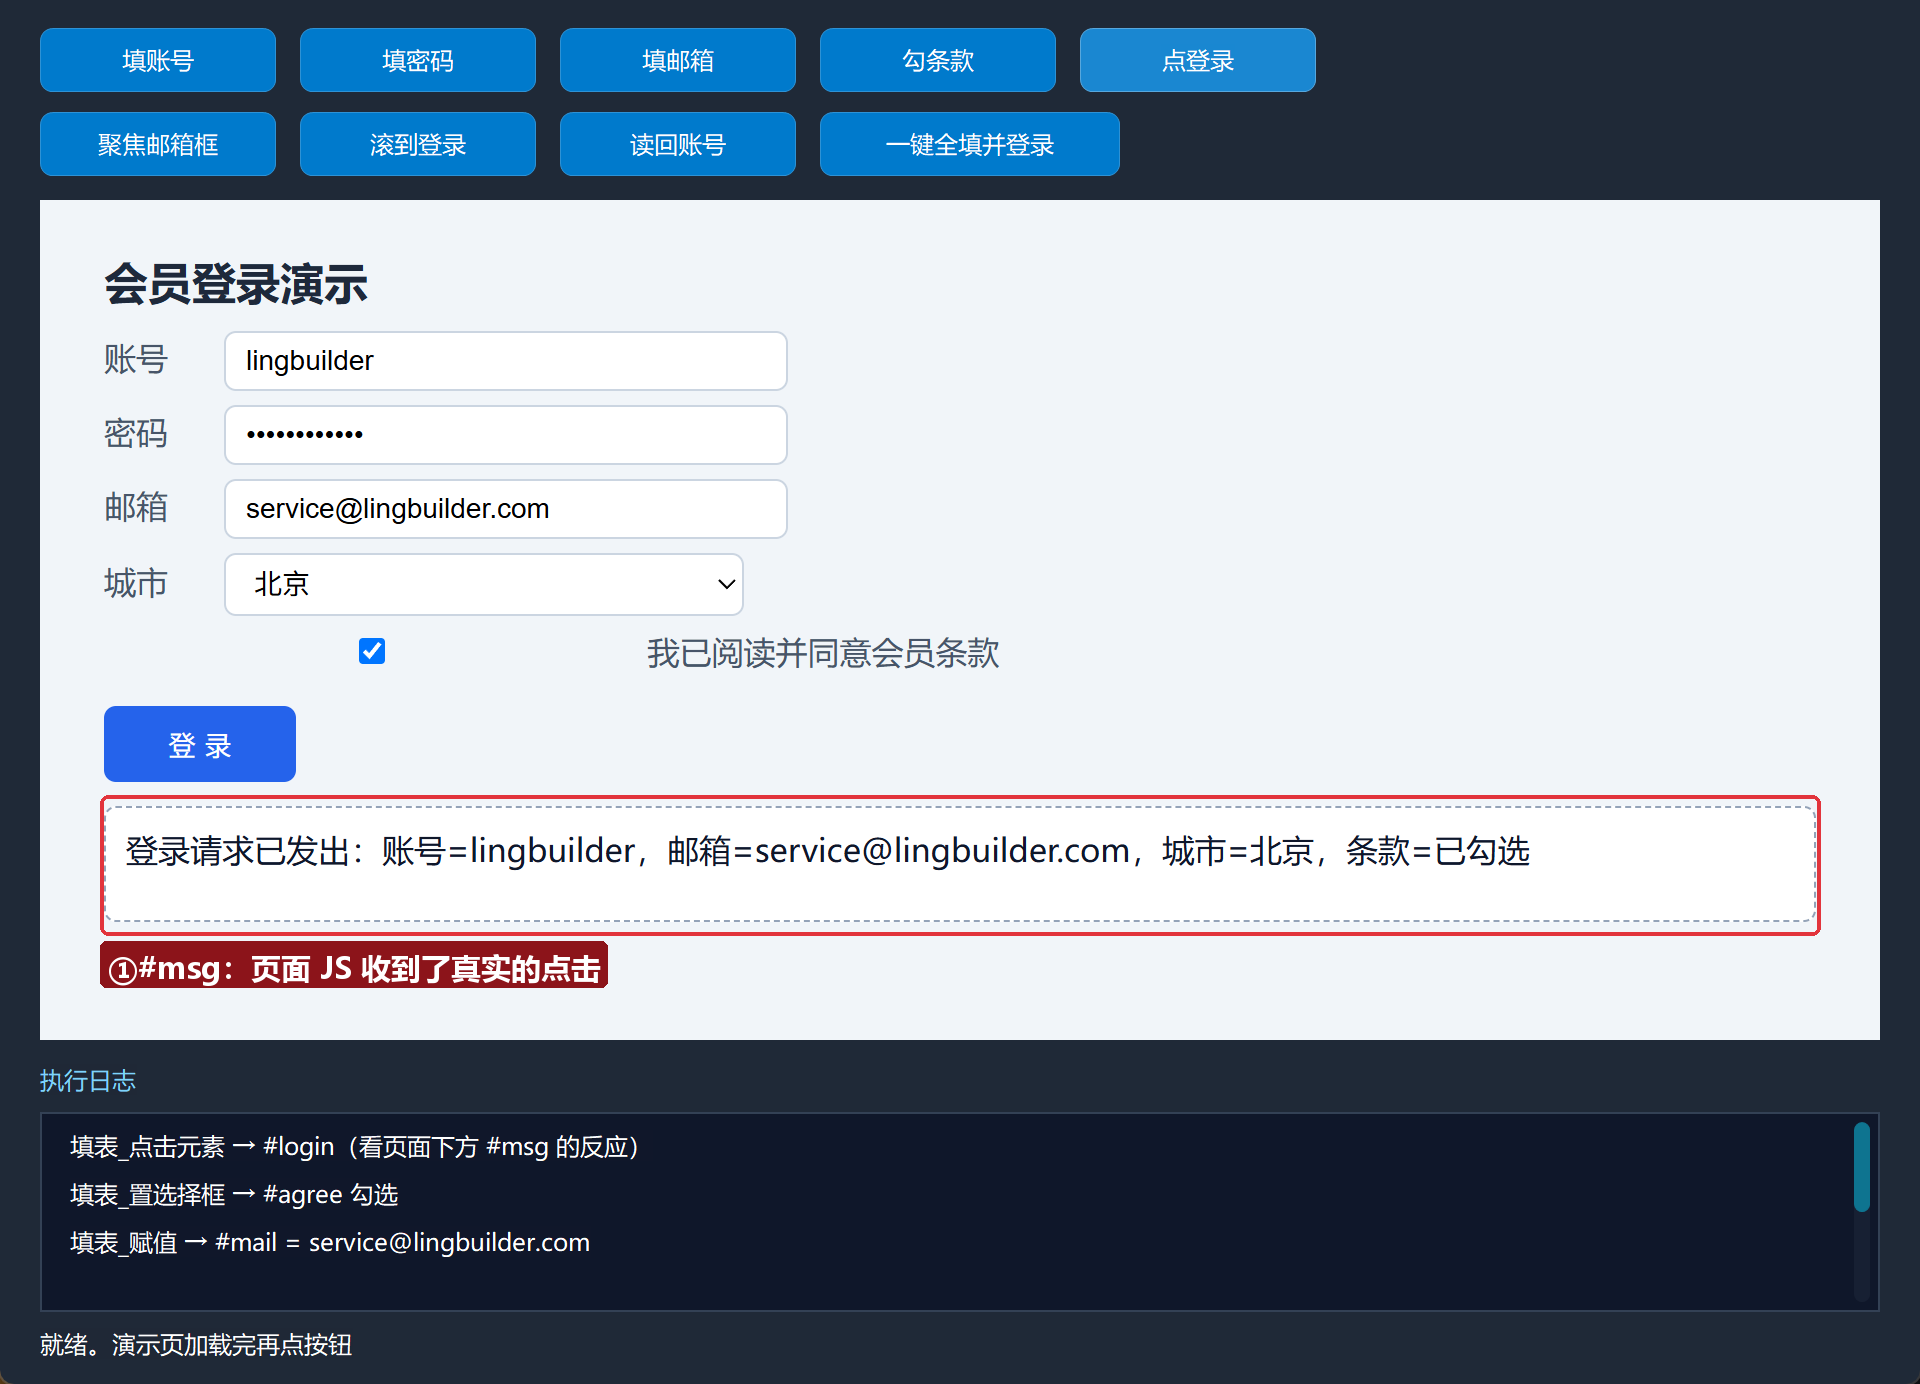Click the 点登录 button at top

(x=1198, y=60)
